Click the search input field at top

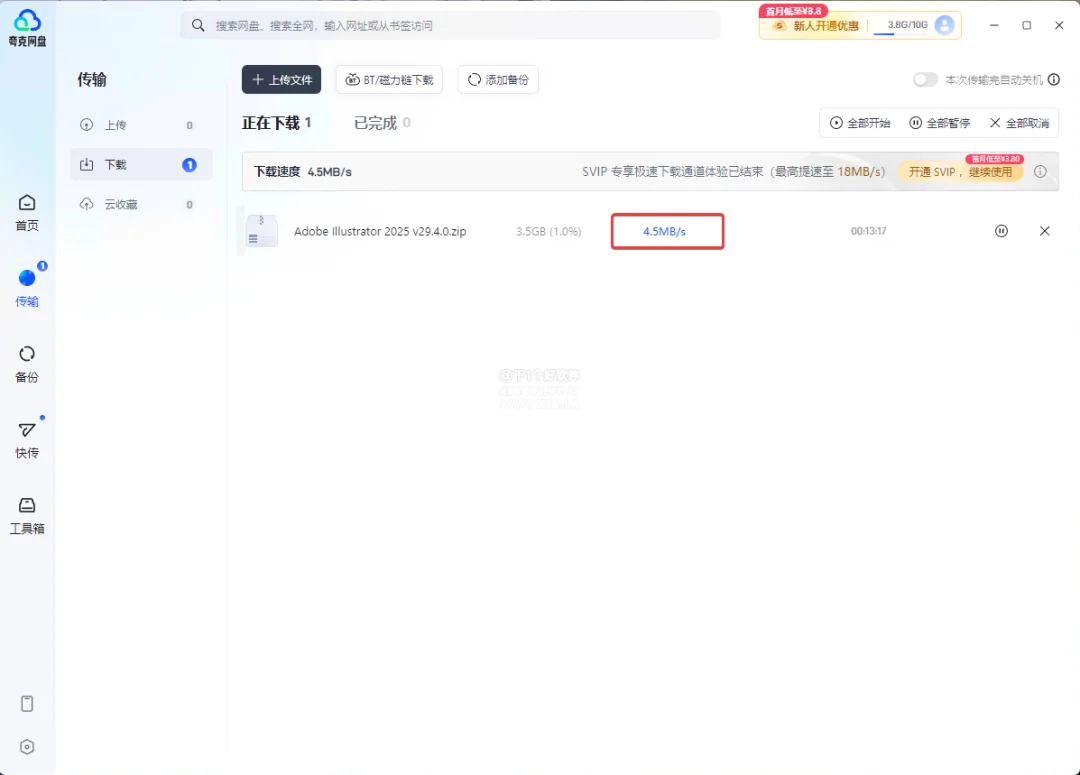(450, 25)
